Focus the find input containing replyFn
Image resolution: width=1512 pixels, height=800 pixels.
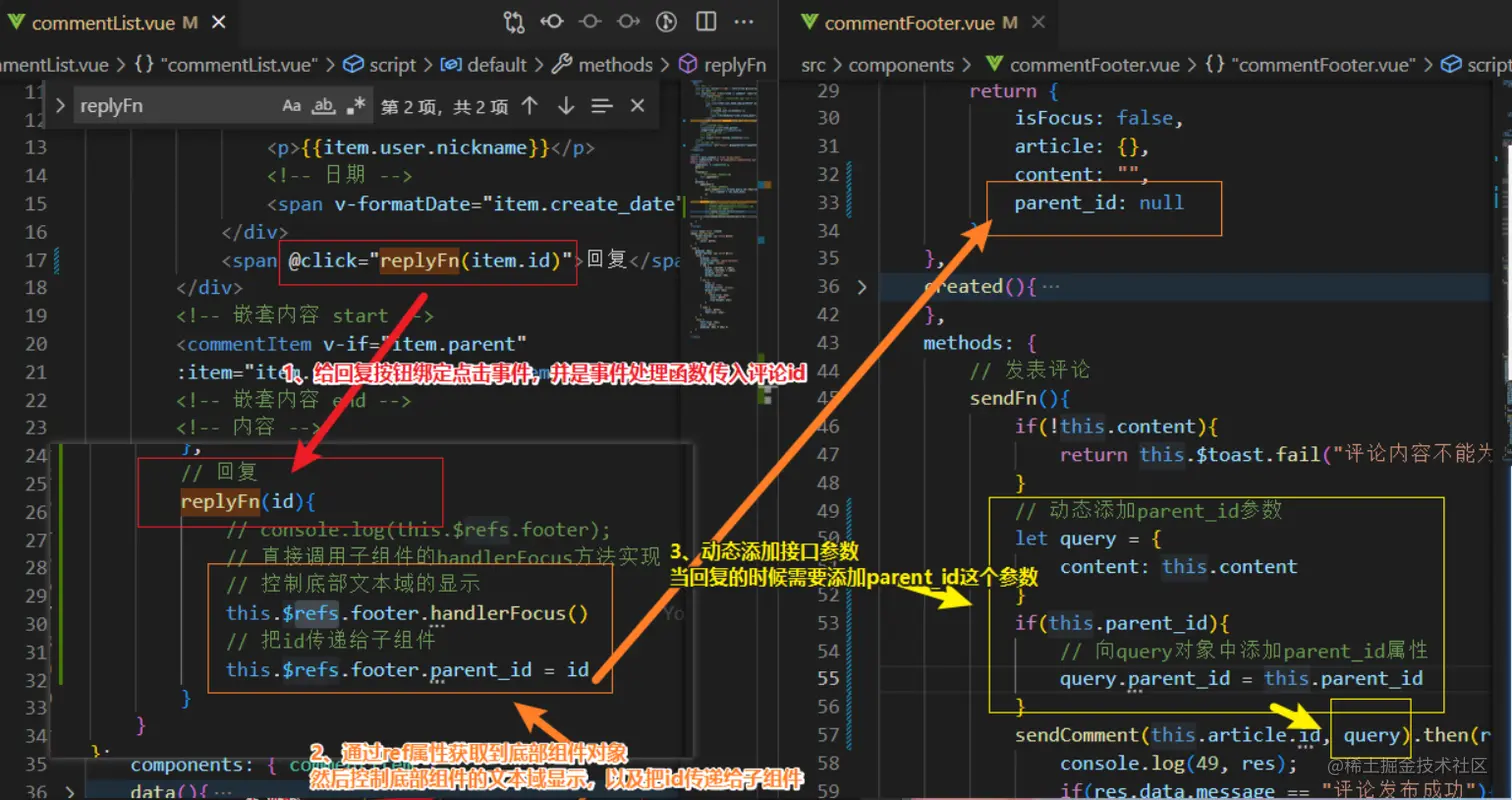[x=175, y=105]
